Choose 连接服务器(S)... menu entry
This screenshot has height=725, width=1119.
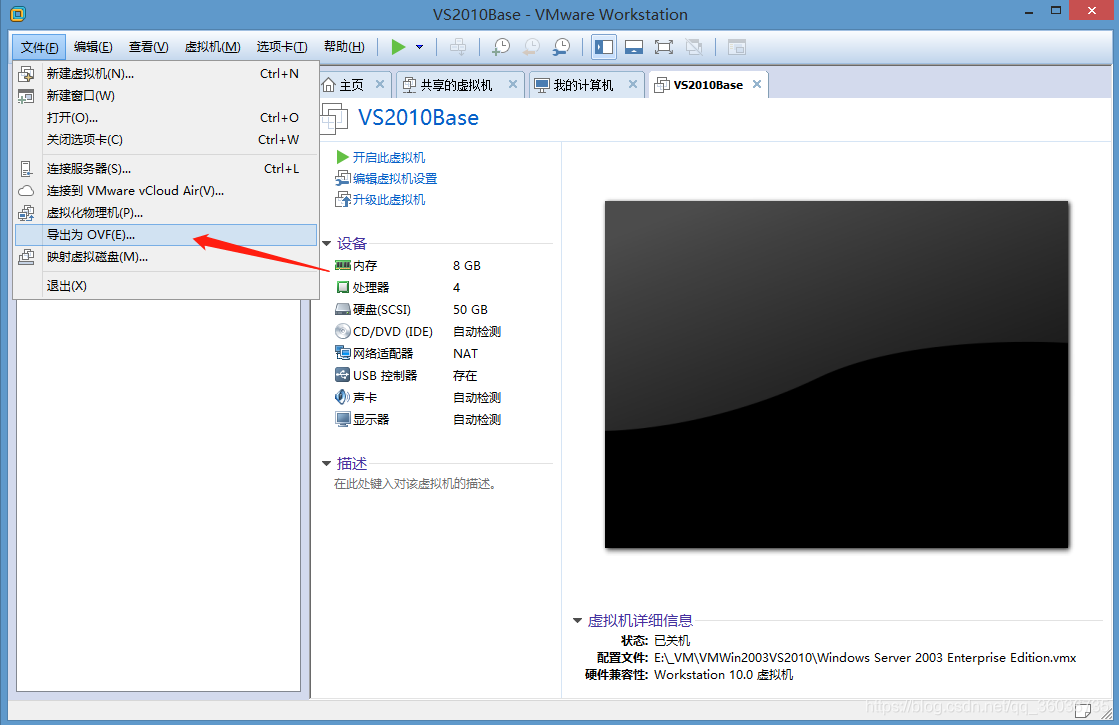click(166, 169)
